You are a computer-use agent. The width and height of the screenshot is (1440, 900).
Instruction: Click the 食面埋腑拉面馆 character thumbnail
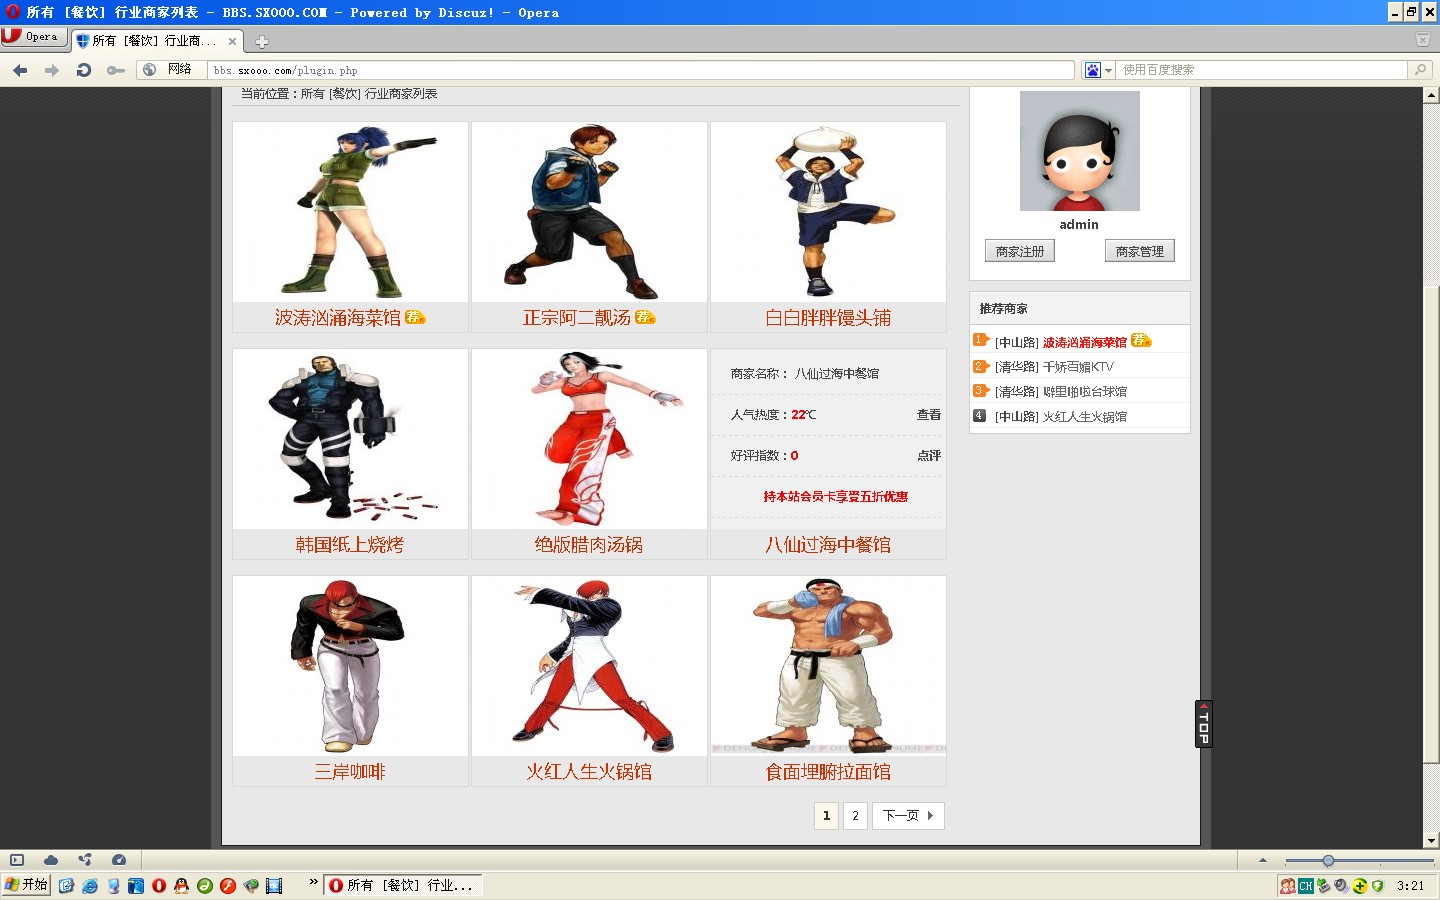click(828, 666)
